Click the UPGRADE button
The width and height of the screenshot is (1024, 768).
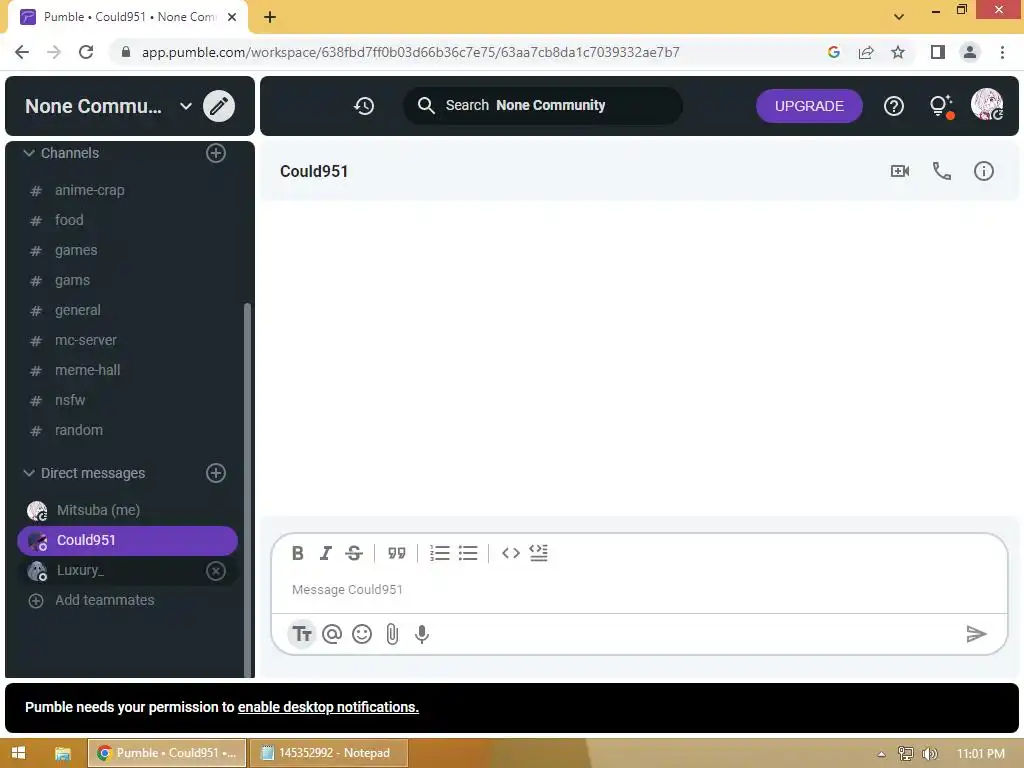coord(808,106)
